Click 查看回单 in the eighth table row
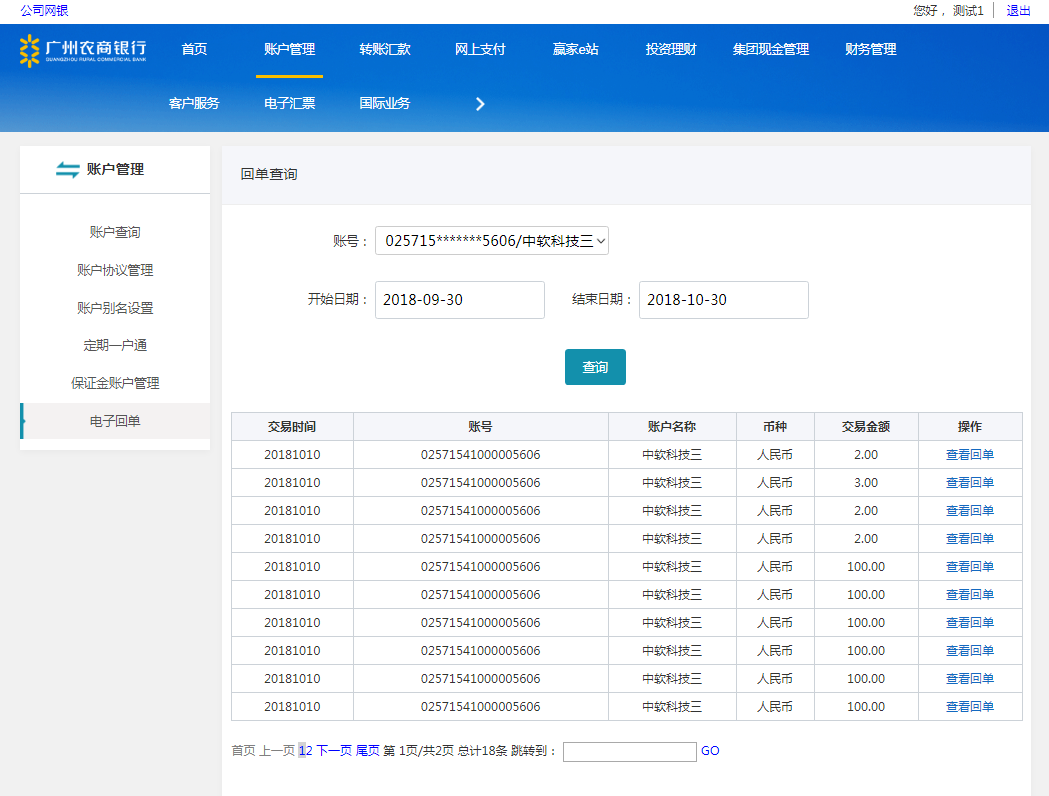Image resolution: width=1049 pixels, height=796 pixels. pos(969,651)
